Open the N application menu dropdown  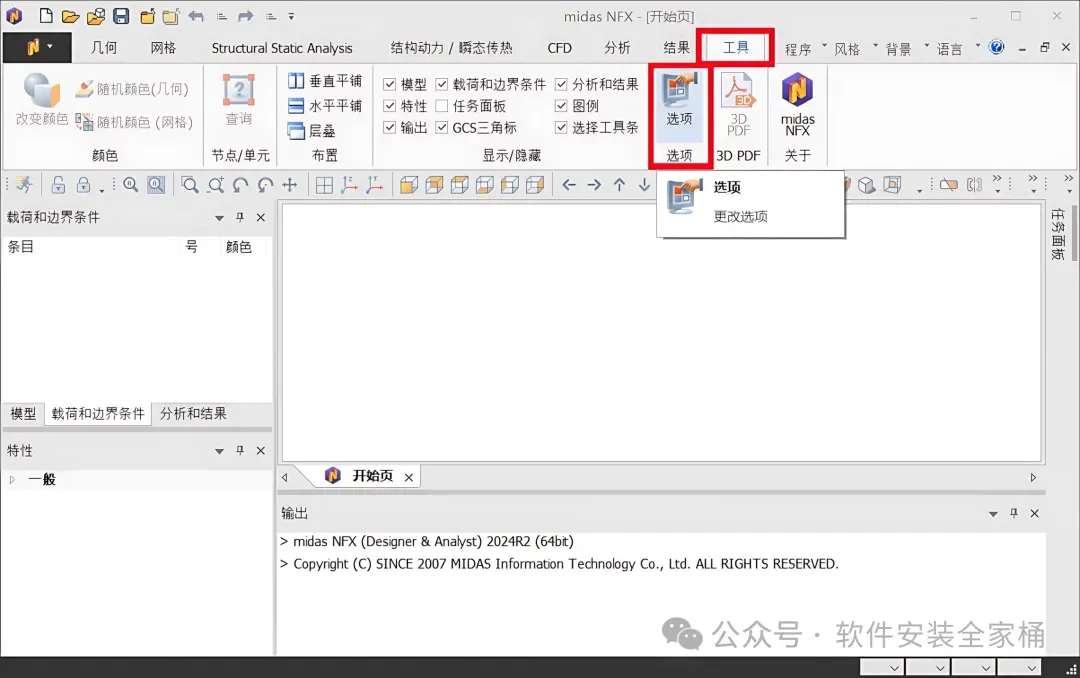[37, 47]
